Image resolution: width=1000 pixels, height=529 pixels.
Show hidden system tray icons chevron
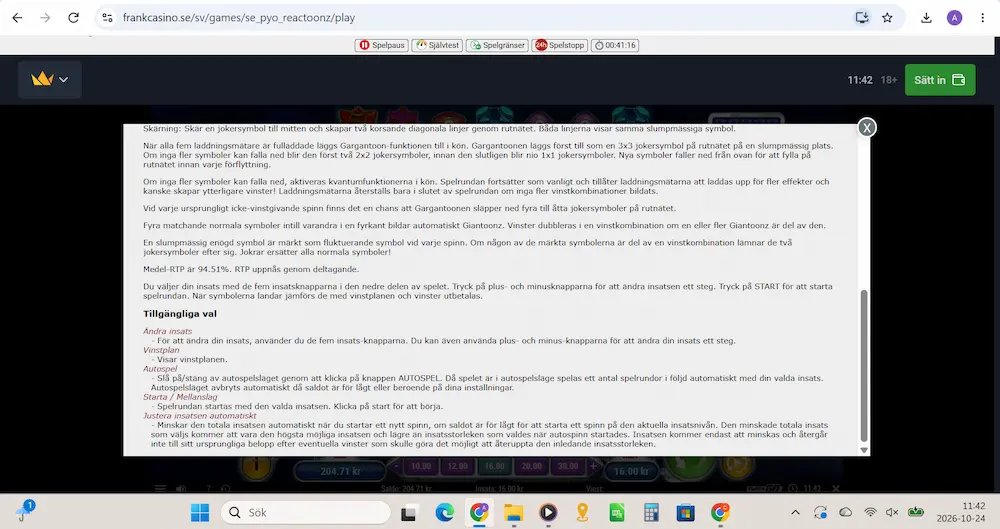(795, 512)
